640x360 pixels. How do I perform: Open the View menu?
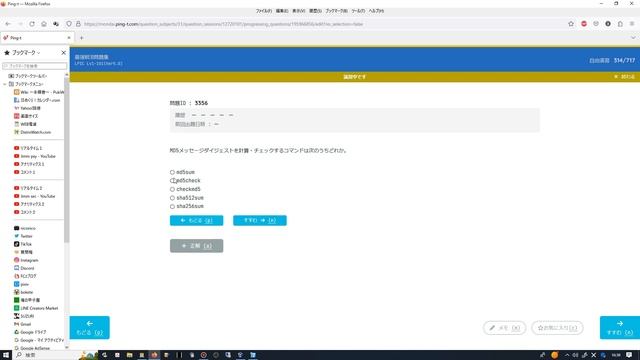tap(298, 11)
